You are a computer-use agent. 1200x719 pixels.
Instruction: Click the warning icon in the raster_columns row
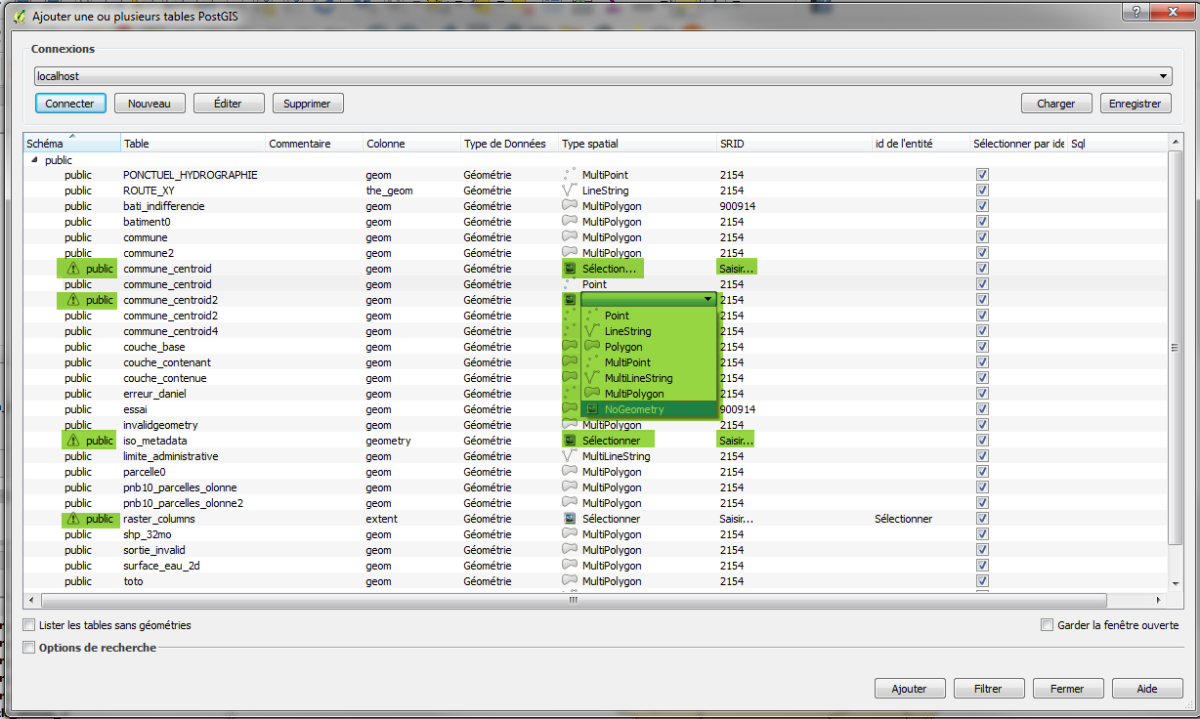[72, 519]
